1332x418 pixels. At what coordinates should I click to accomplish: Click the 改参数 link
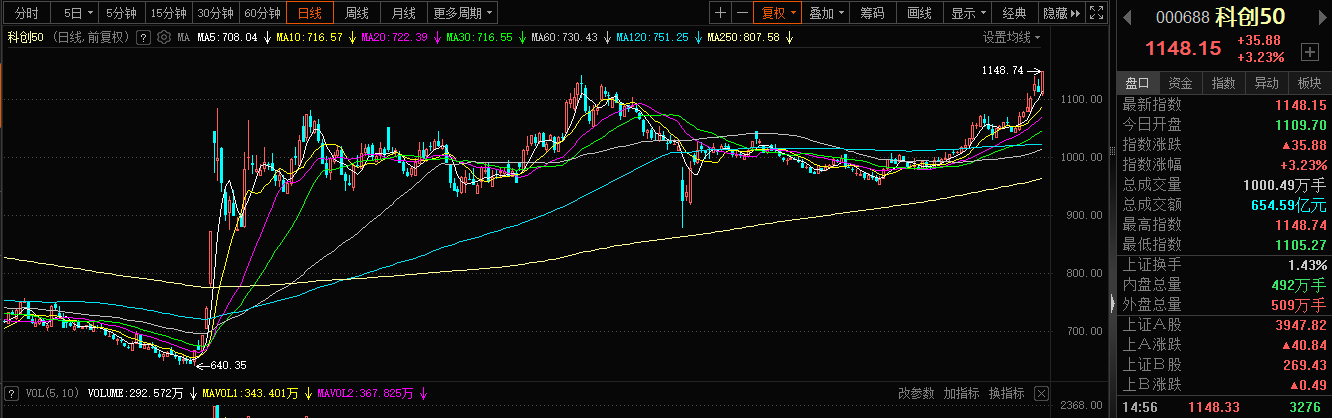tap(916, 393)
